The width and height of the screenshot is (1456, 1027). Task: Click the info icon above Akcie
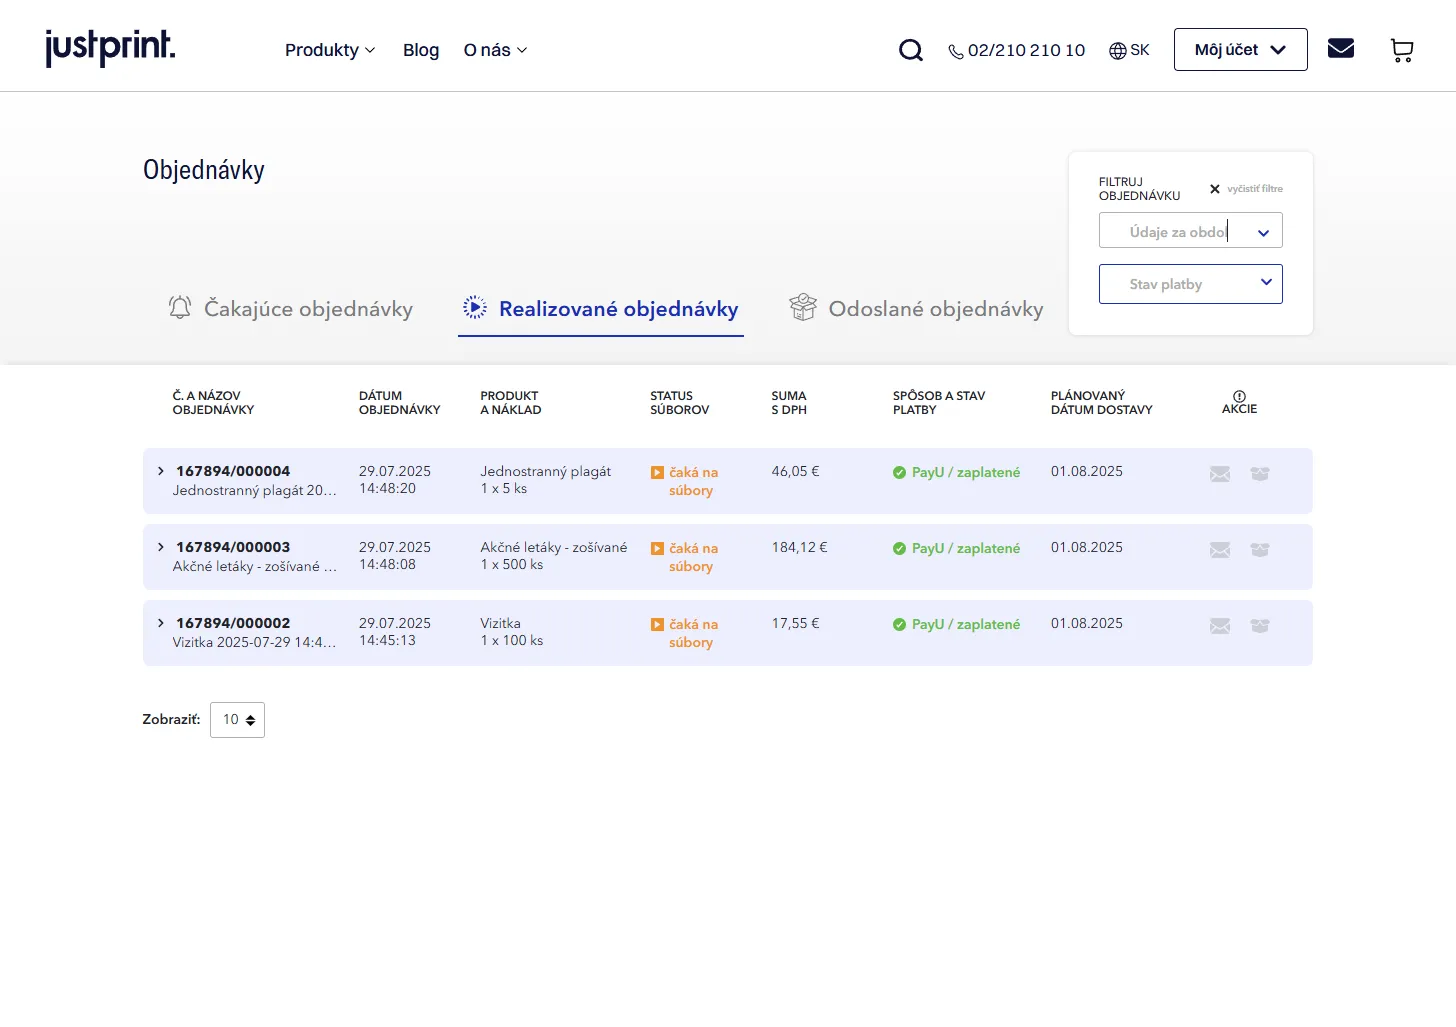coord(1239,396)
